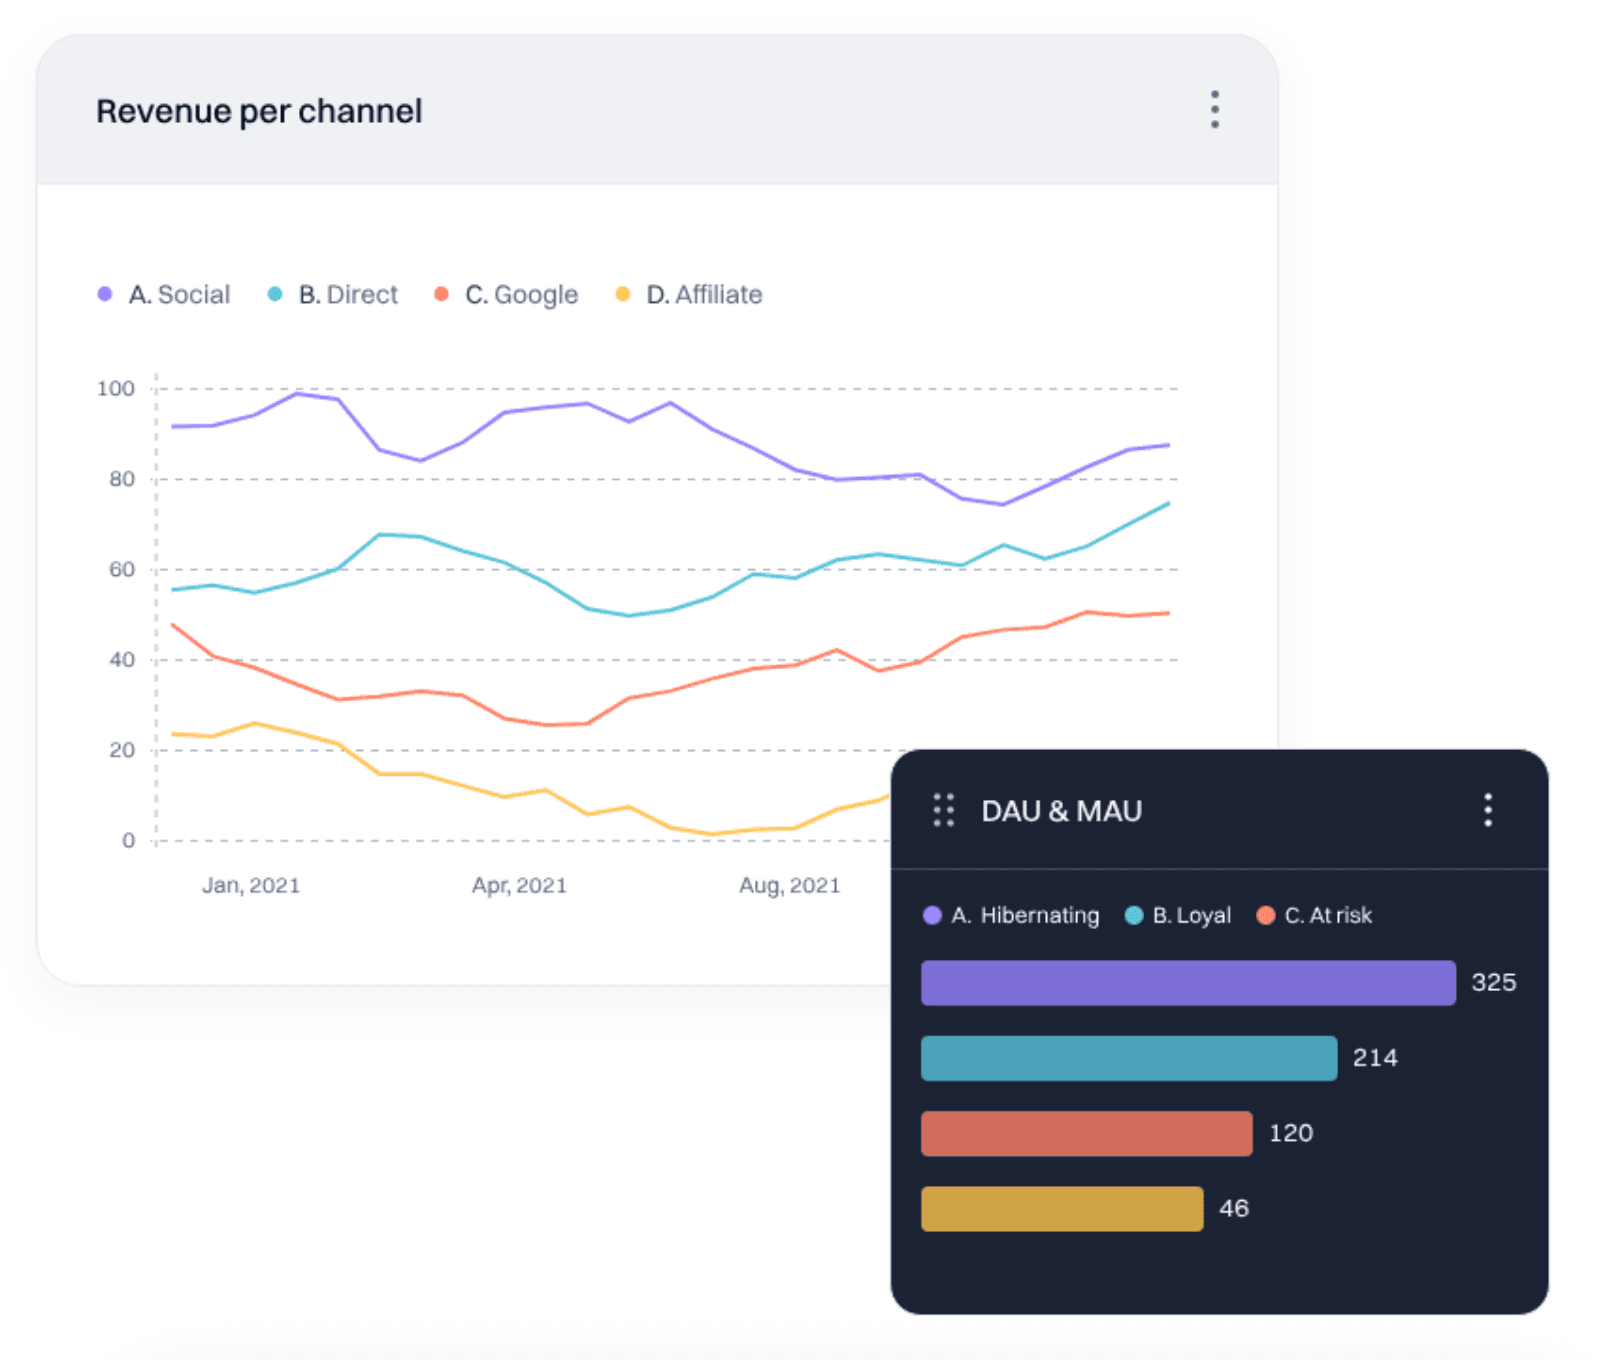
Task: Click the B. Direct legend label
Action: 346,293
